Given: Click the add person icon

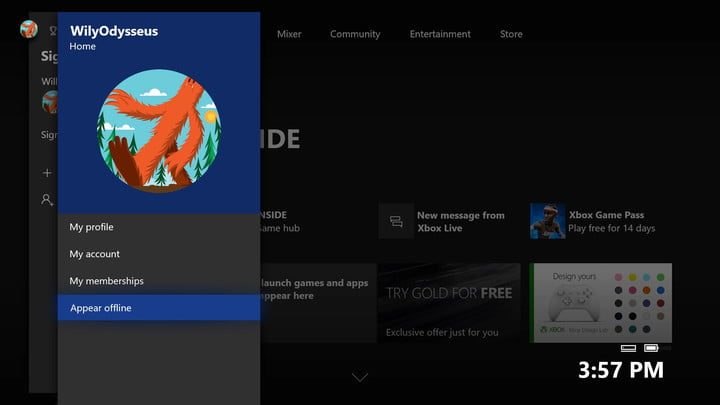Looking at the screenshot, I should point(46,200).
